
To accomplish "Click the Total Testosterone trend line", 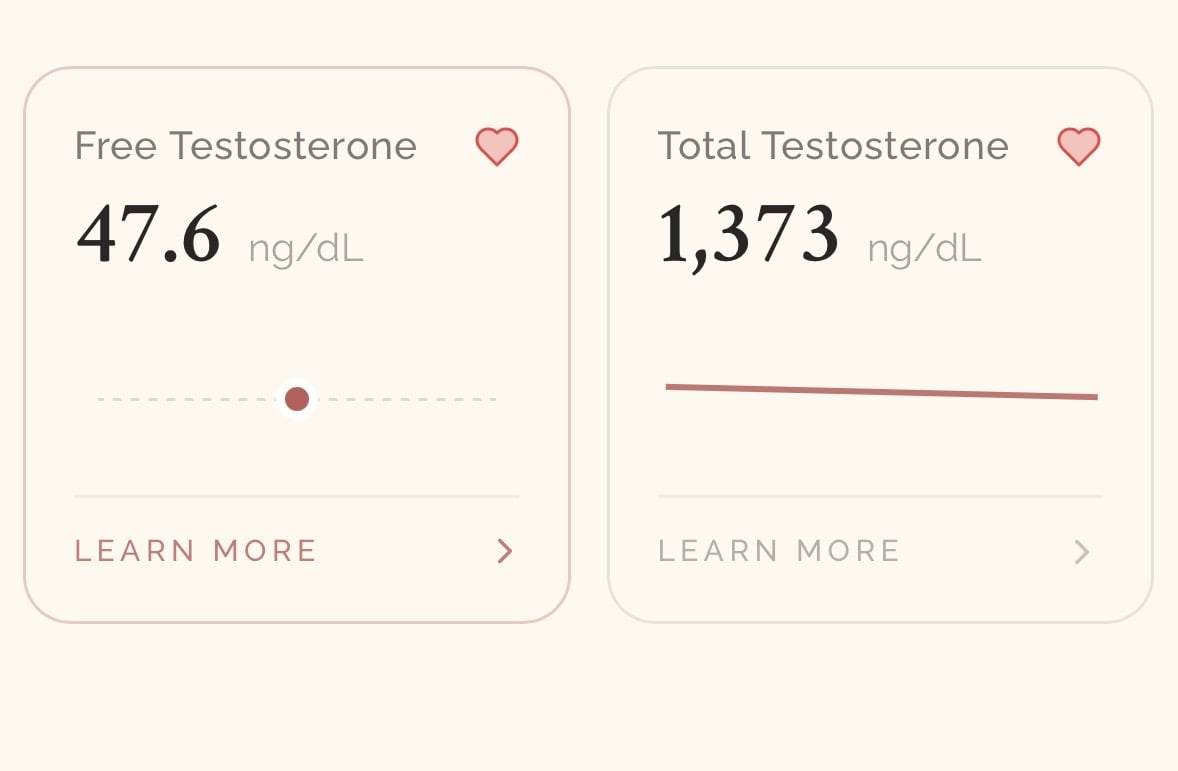I will pos(881,392).
